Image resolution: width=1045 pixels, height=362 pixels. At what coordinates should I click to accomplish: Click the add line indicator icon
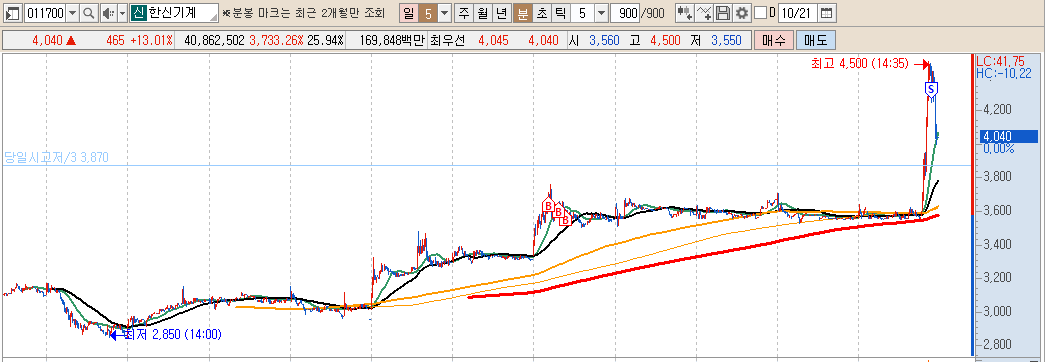coord(704,13)
